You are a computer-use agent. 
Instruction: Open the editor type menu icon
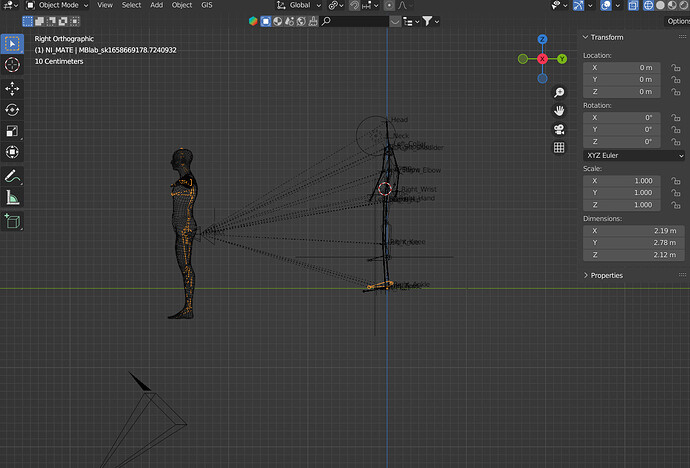click(x=10, y=5)
